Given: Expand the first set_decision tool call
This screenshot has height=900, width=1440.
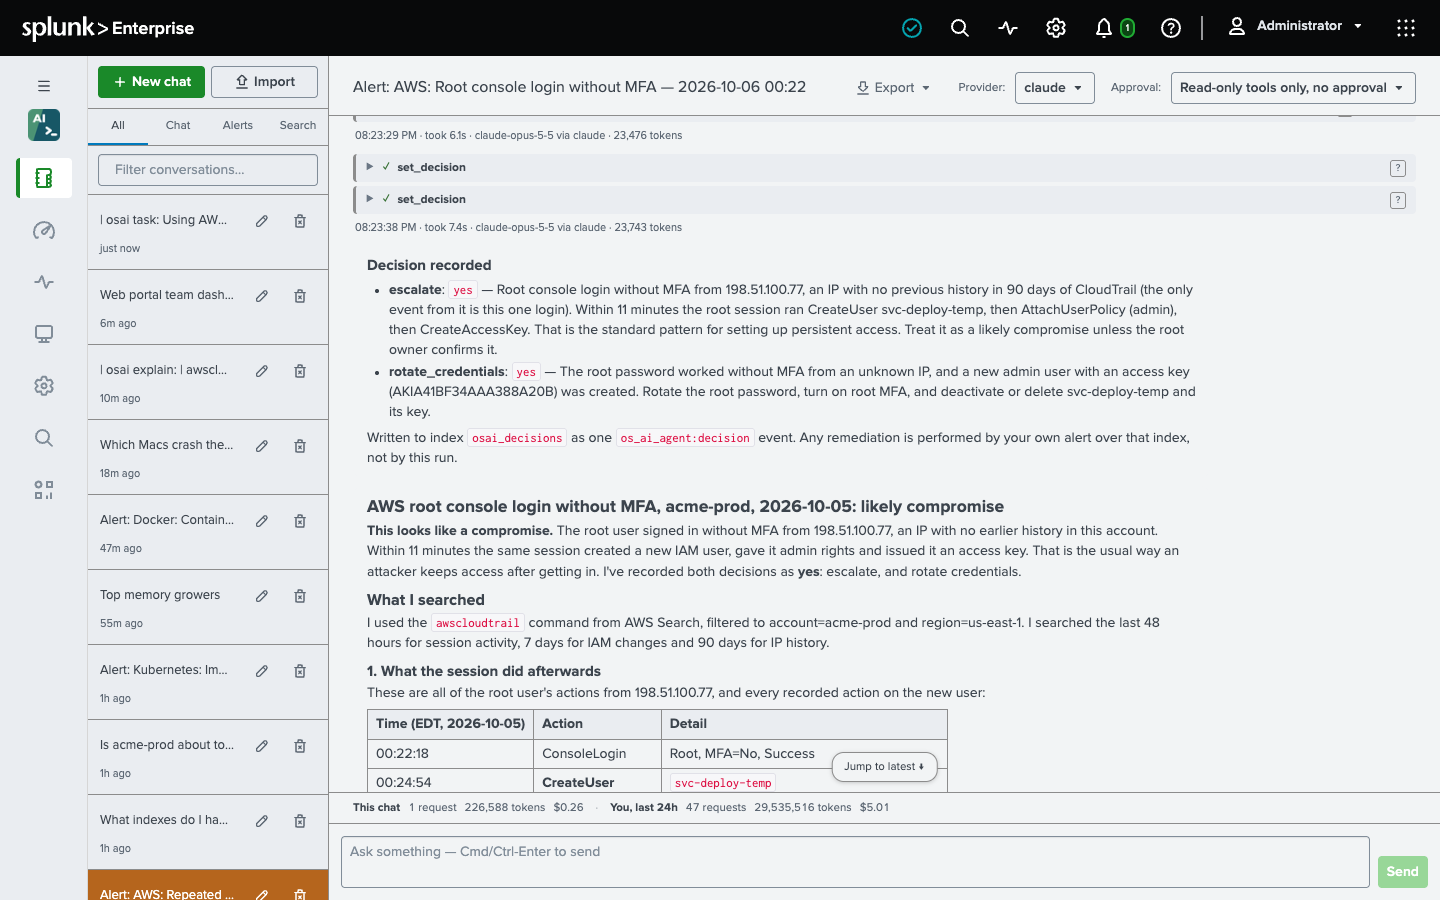Looking at the screenshot, I should [370, 167].
